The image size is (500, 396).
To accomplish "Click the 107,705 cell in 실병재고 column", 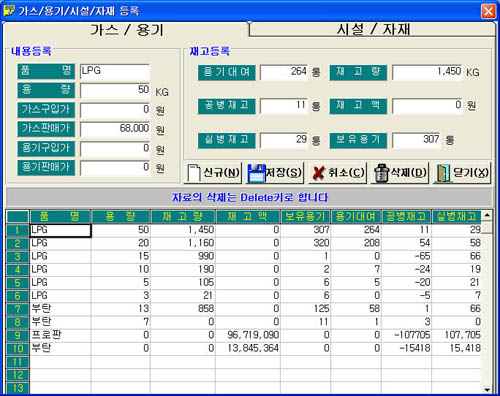I will point(457,335).
